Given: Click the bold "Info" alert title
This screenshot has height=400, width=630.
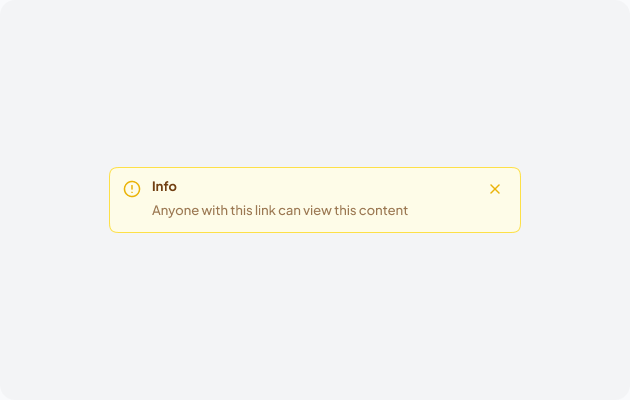Looking at the screenshot, I should coord(164,187).
